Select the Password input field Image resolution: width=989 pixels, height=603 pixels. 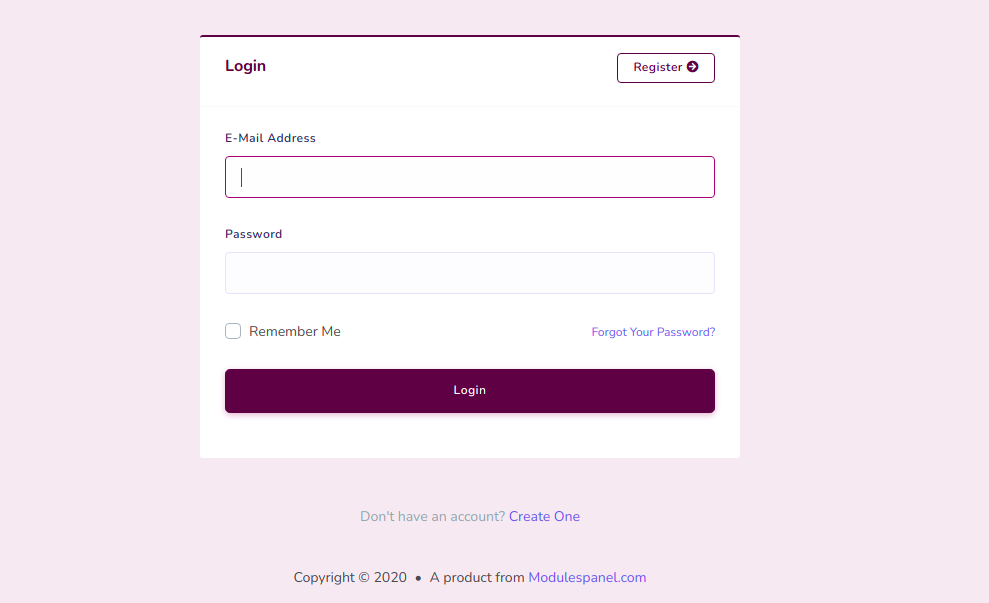[470, 273]
